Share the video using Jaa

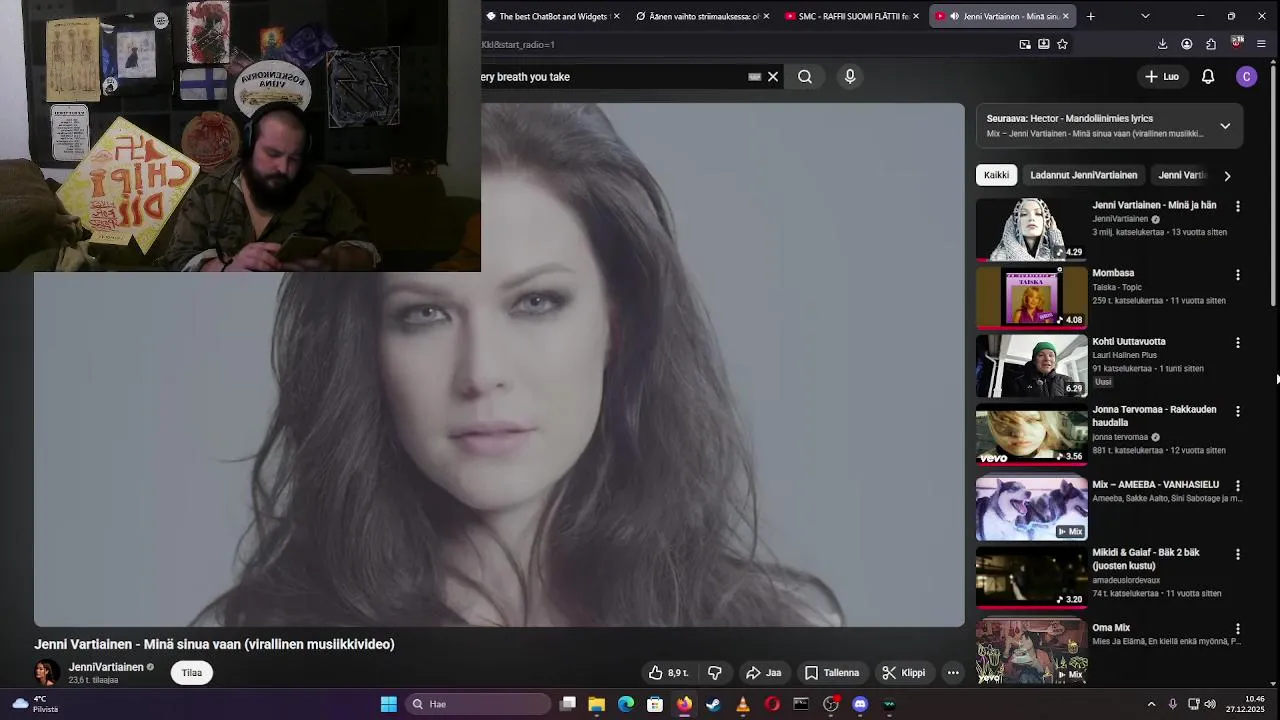pos(764,673)
